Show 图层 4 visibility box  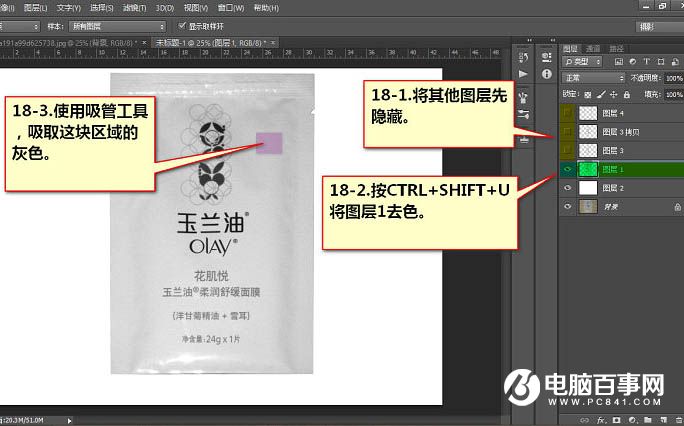pos(567,113)
